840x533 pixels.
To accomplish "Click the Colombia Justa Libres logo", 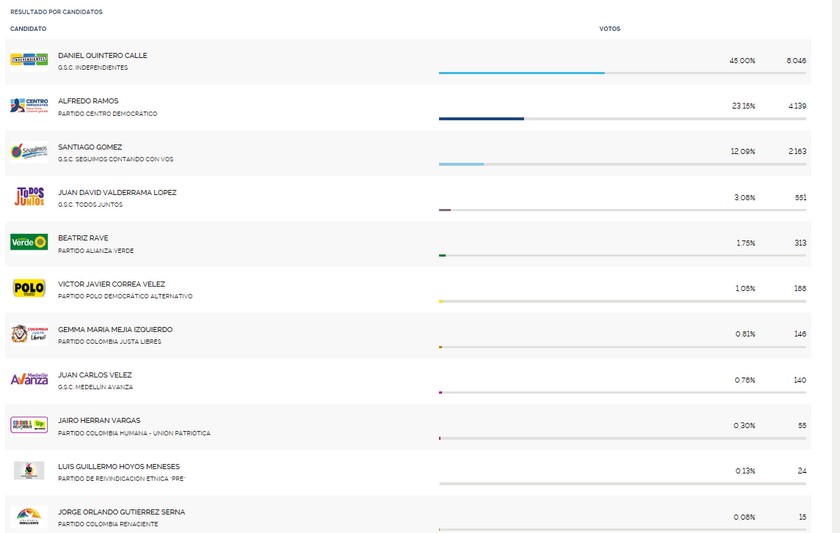I will [28, 334].
